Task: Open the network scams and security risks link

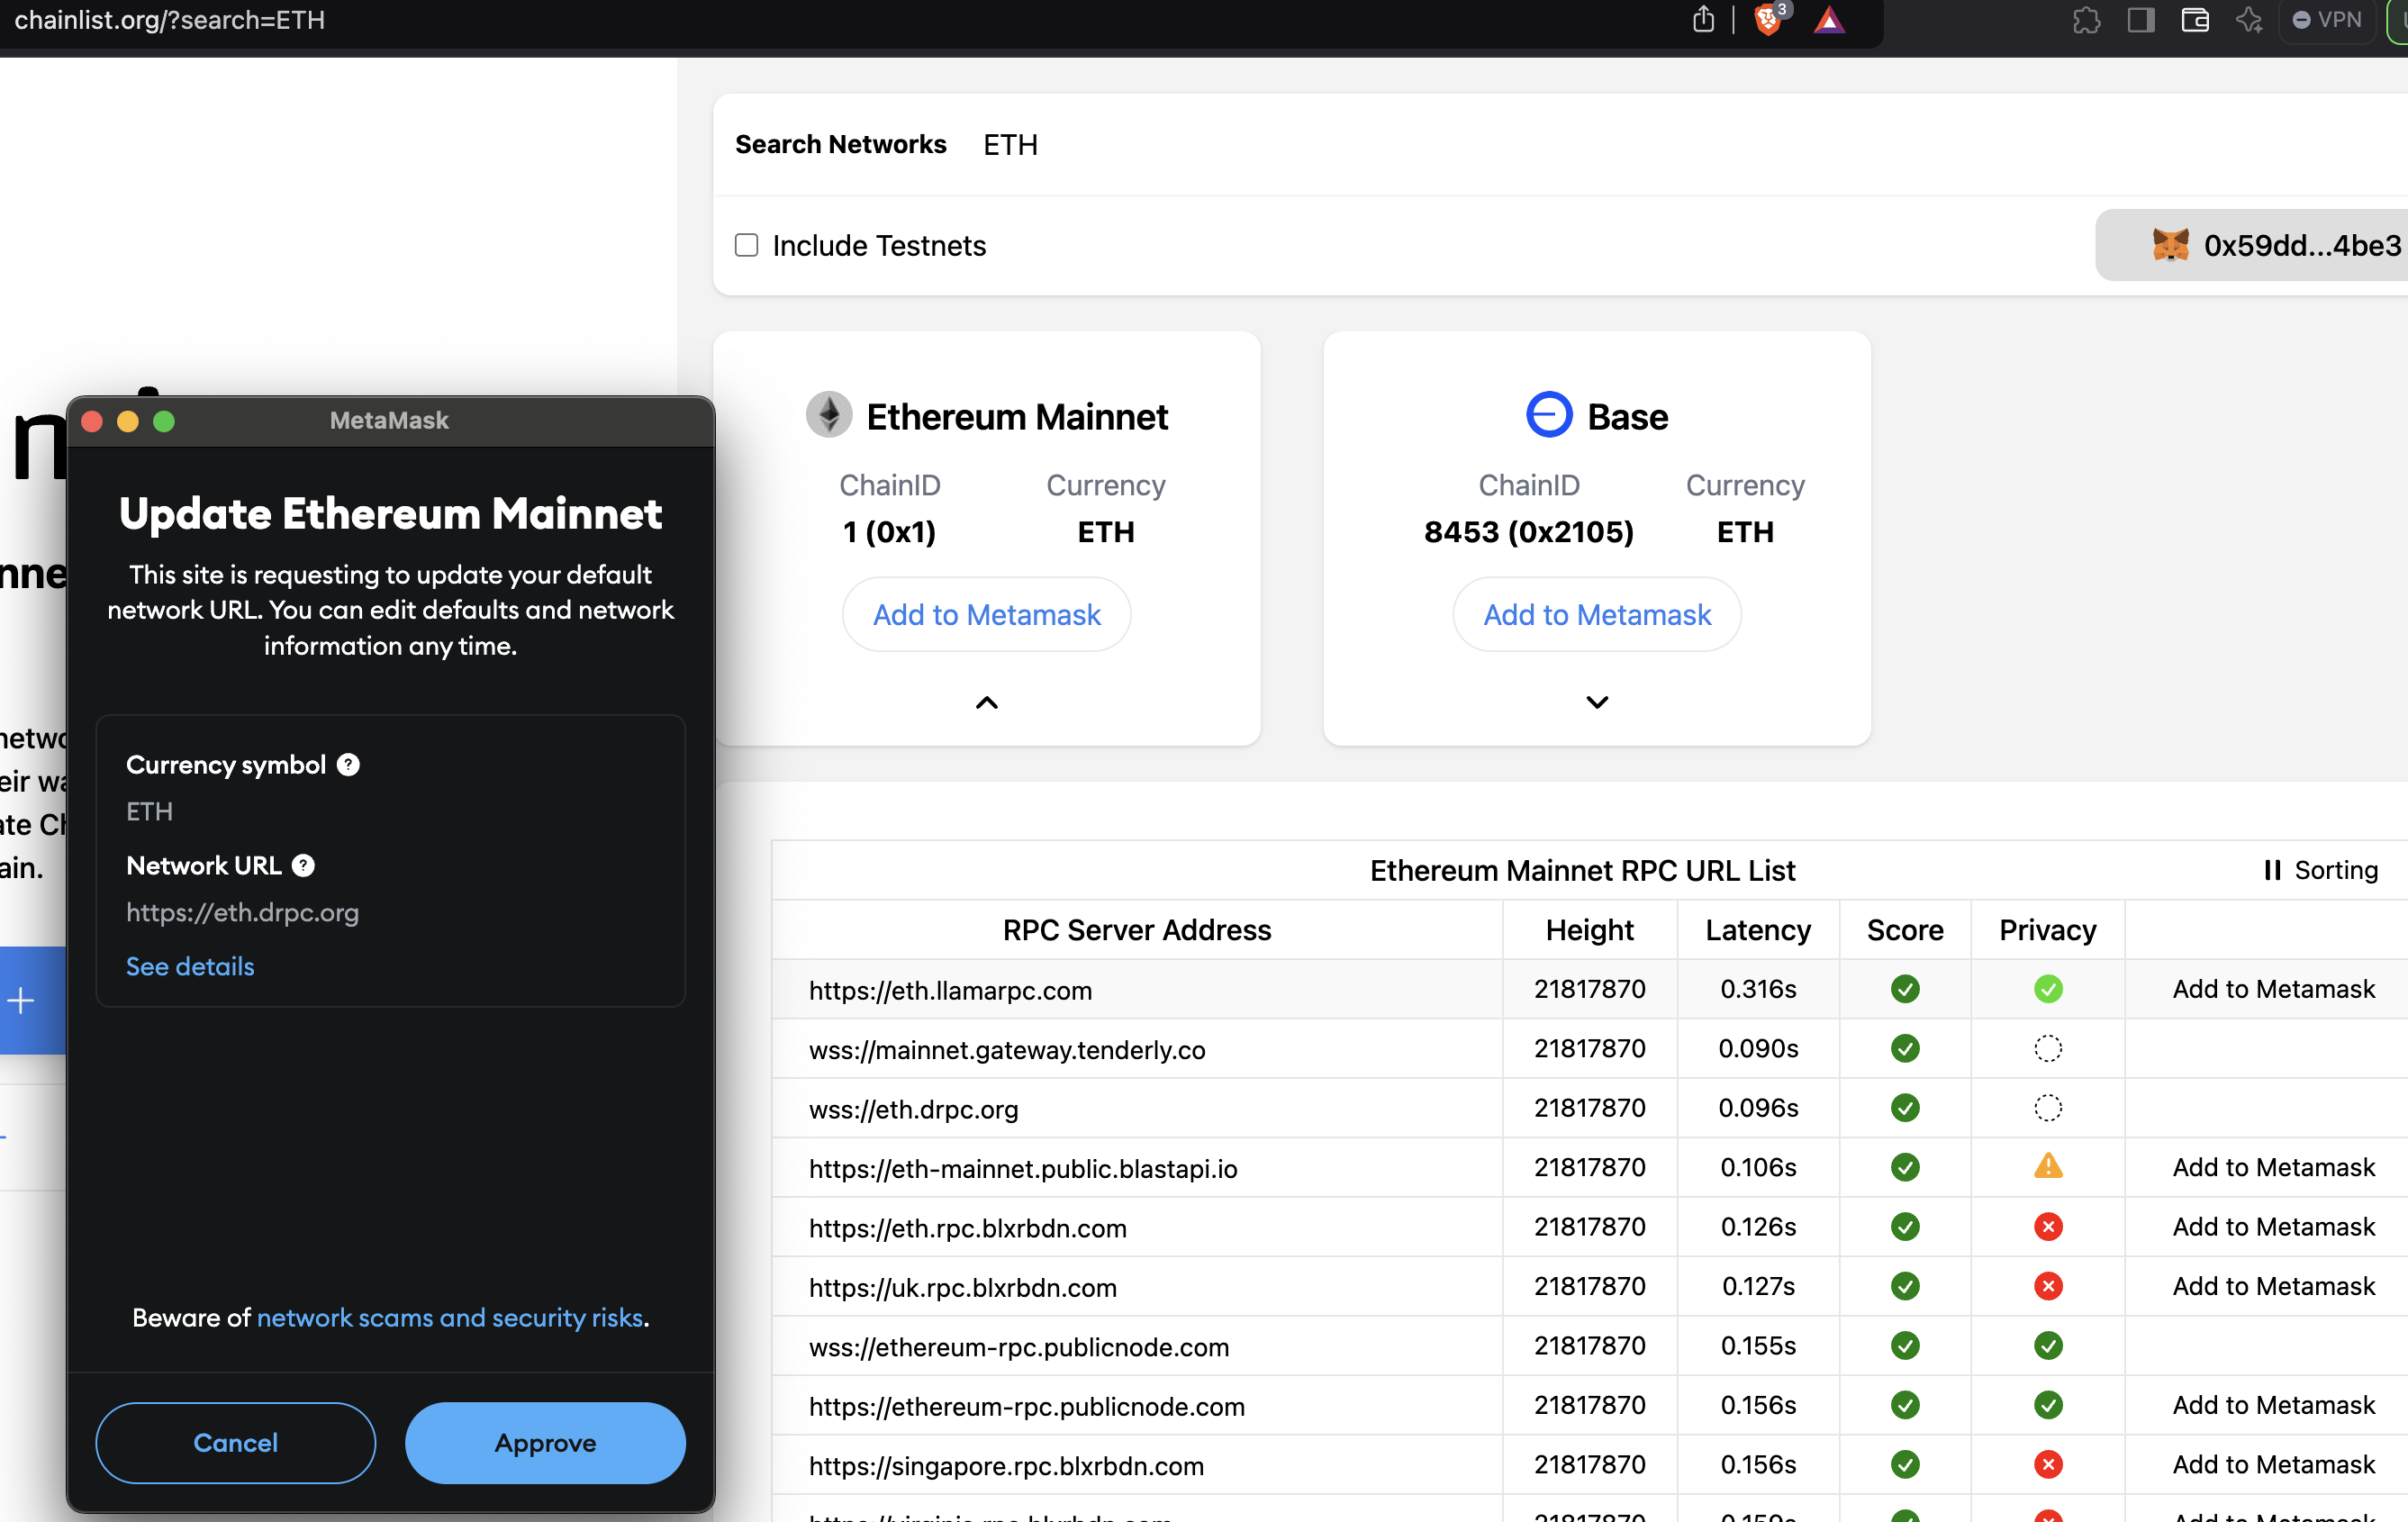Action: (450, 1317)
